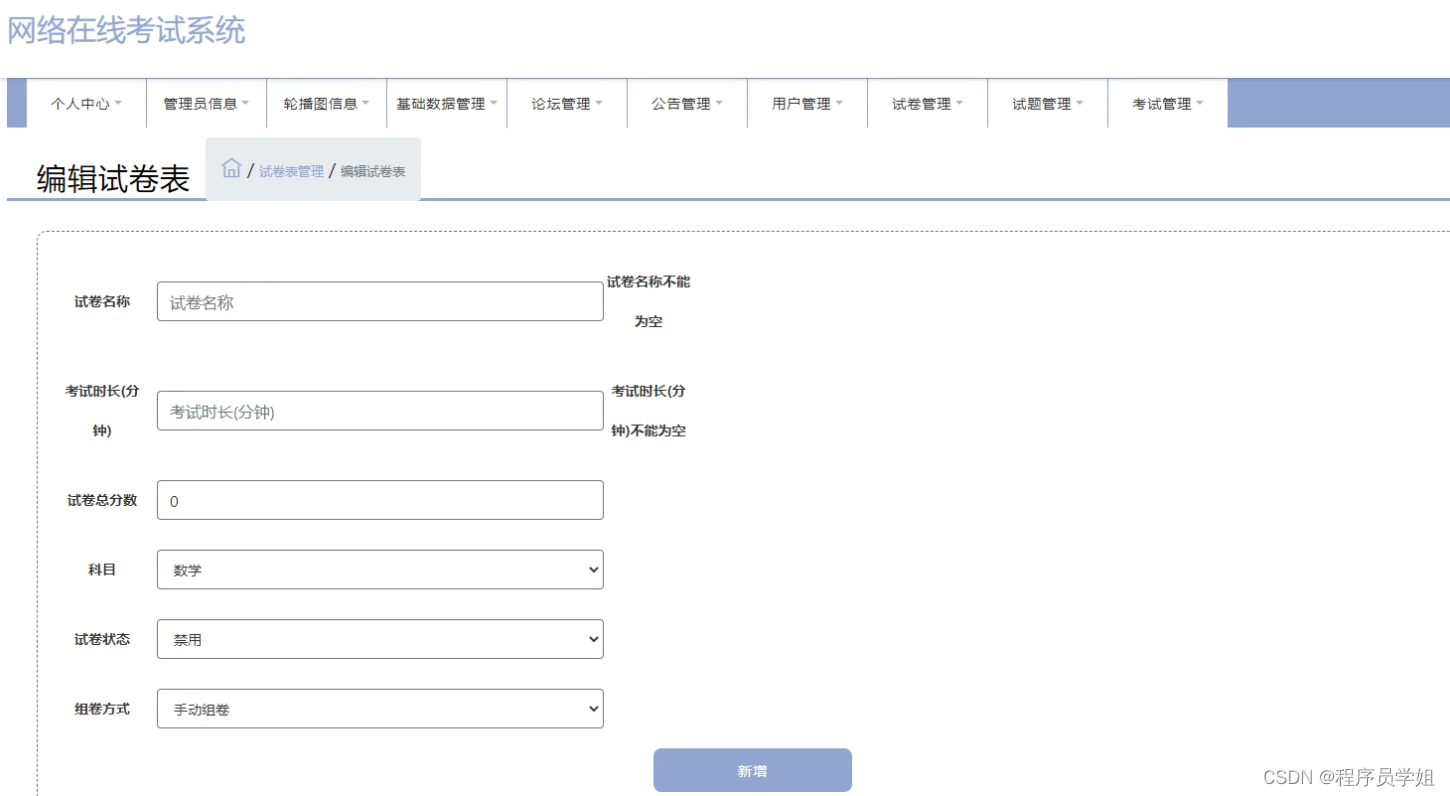Open the 试卷状态 dropdown showing 禁用

[x=380, y=639]
